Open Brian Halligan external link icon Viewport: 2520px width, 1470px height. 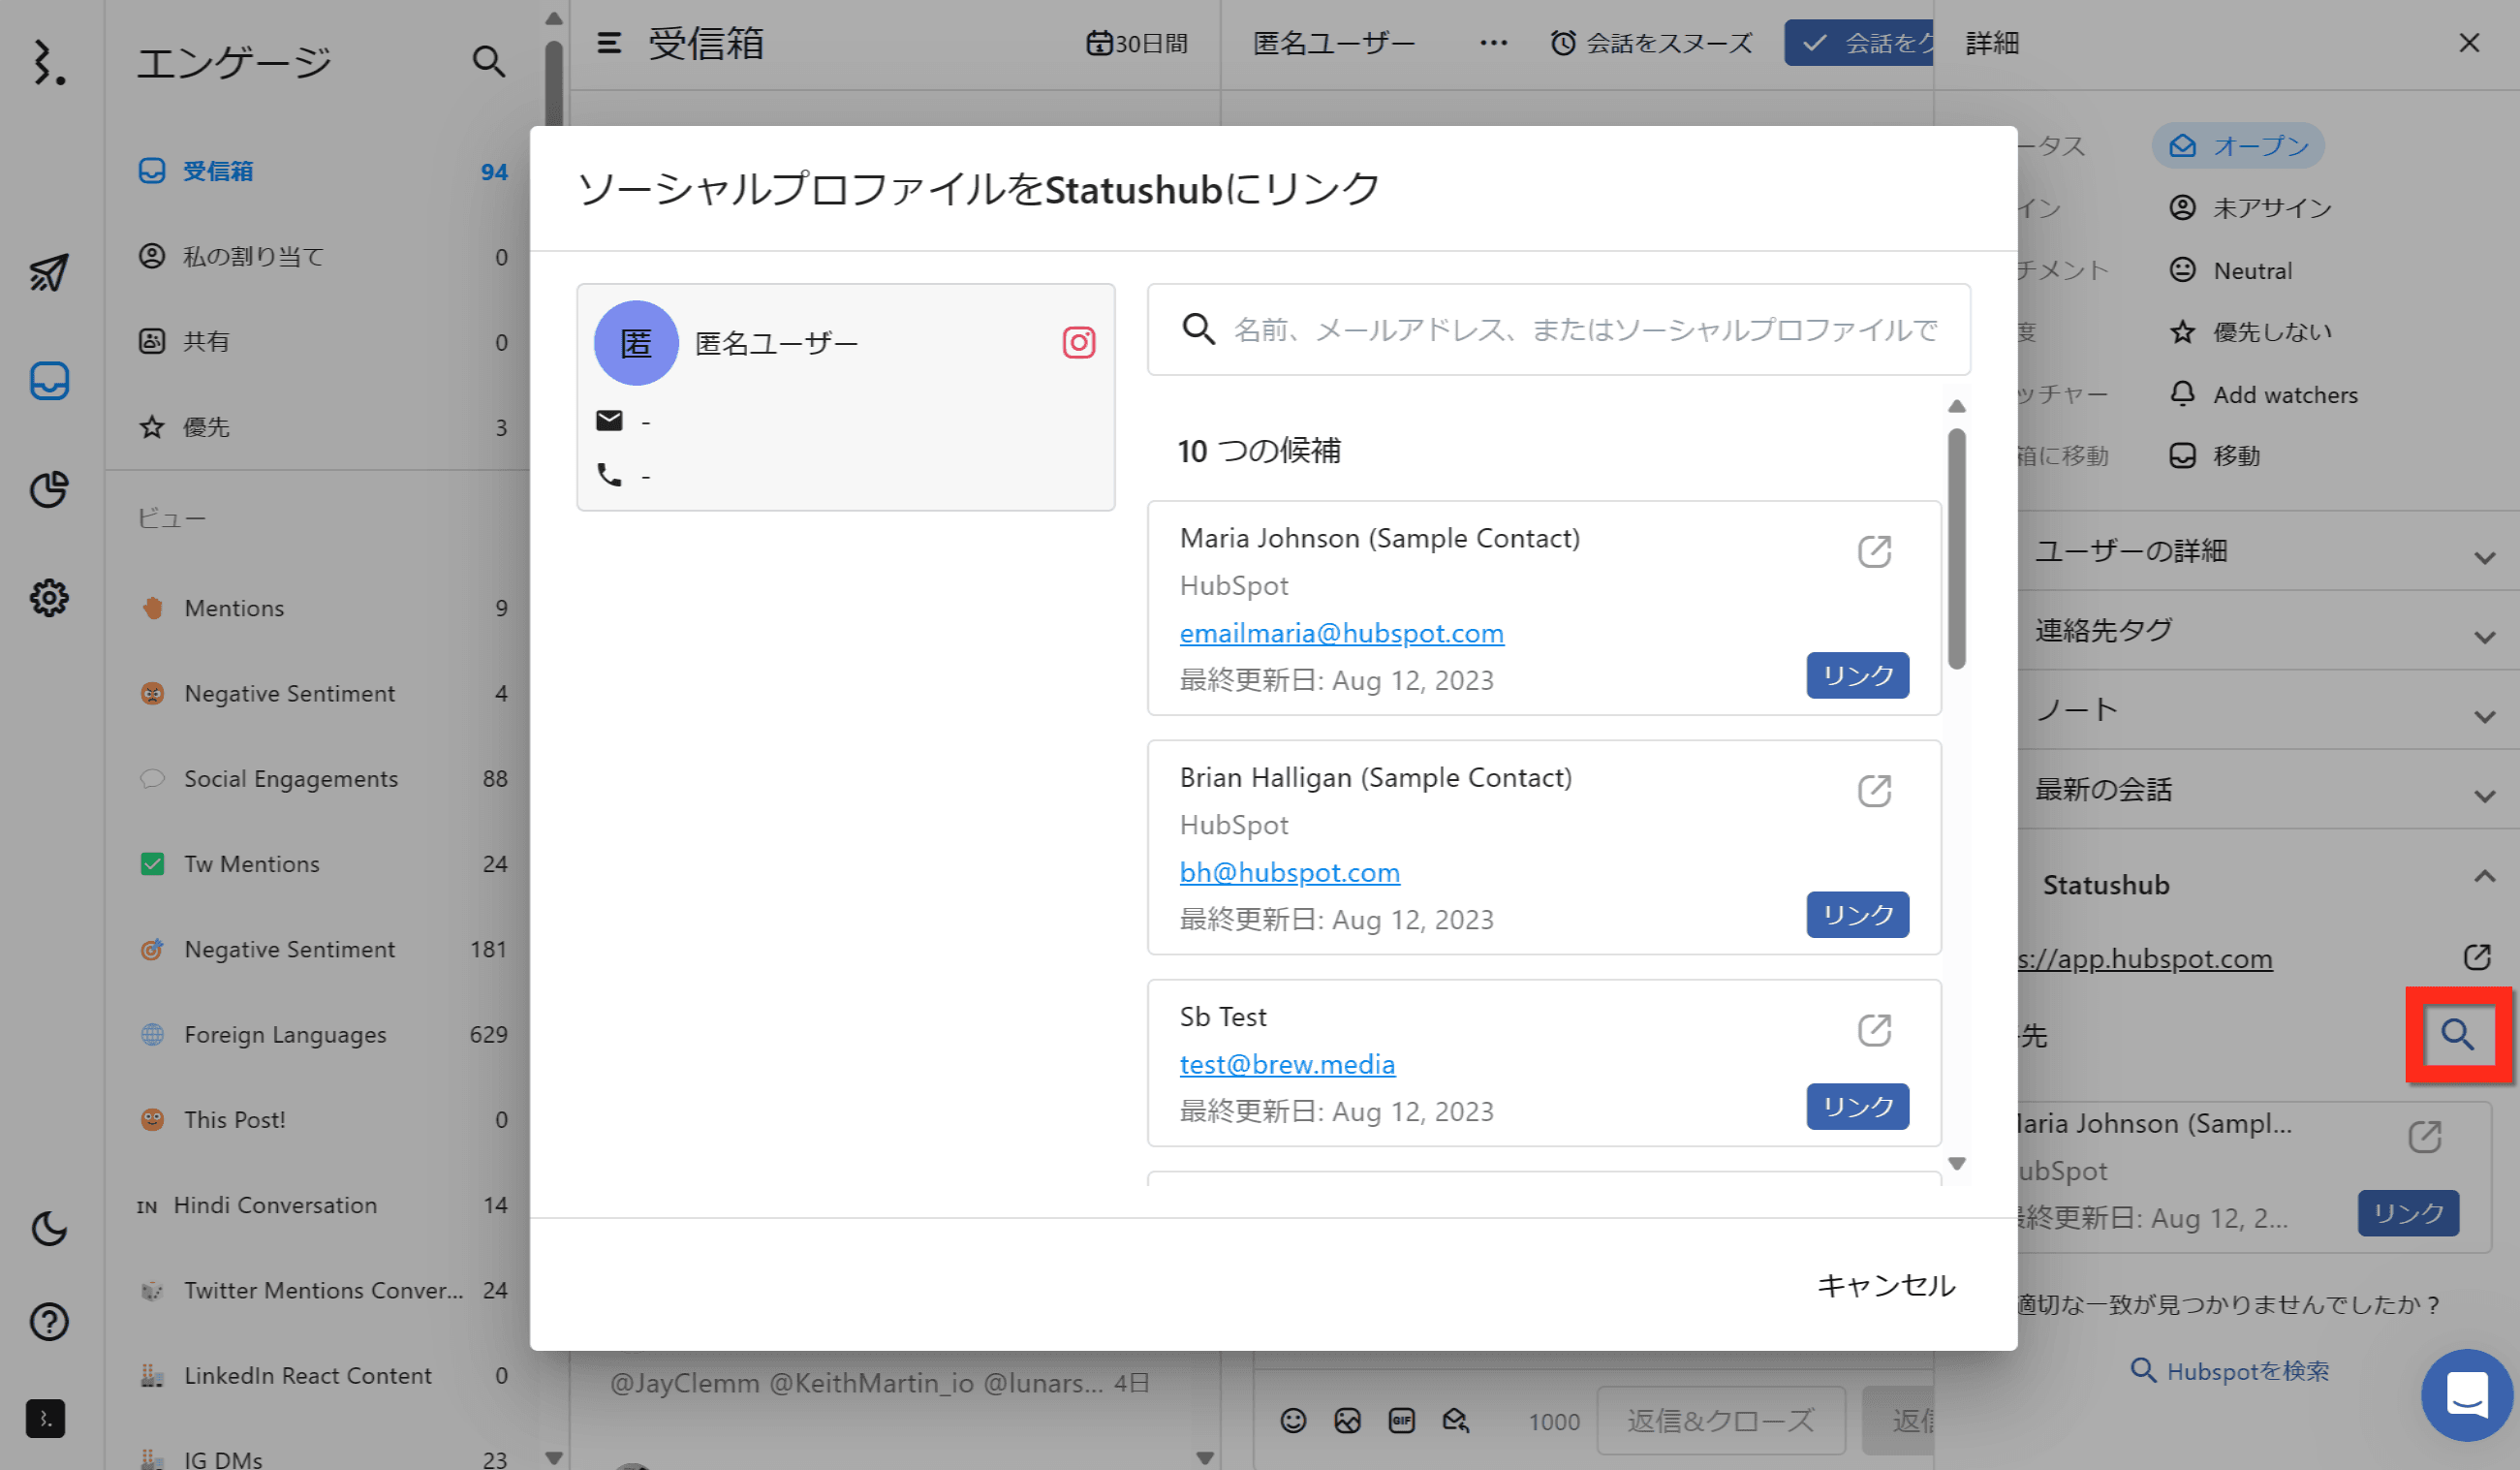1874,790
